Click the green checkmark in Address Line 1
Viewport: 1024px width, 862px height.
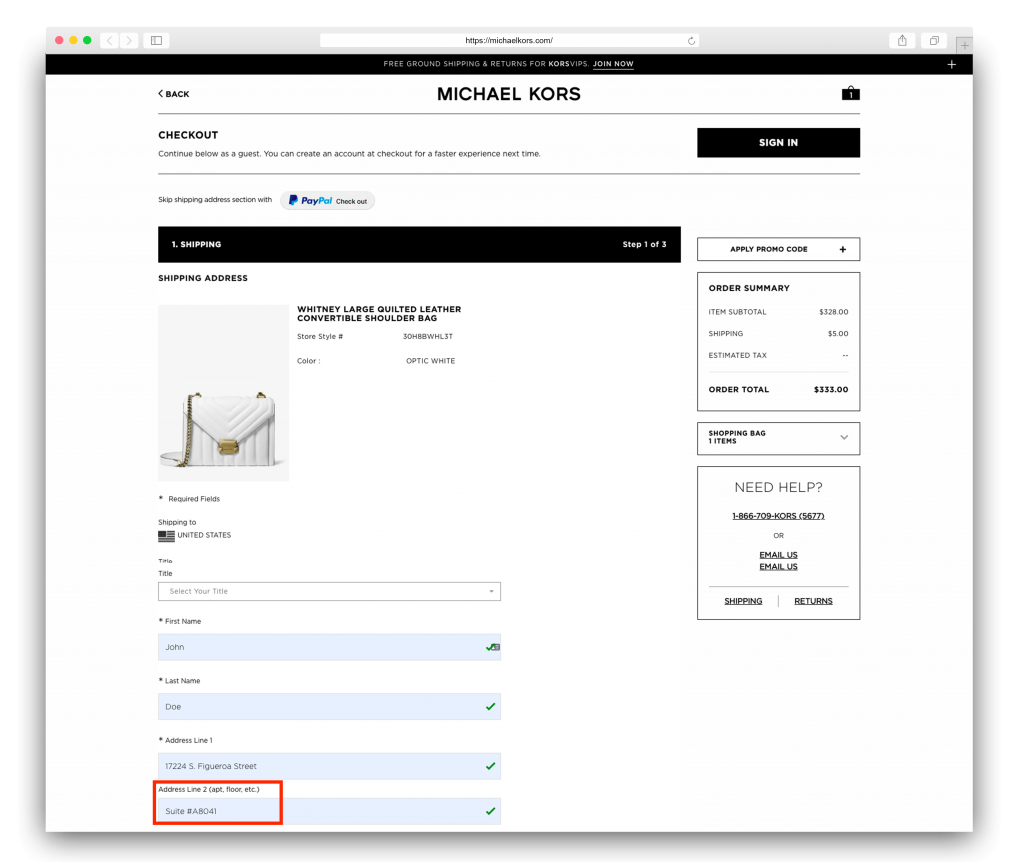tap(490, 766)
